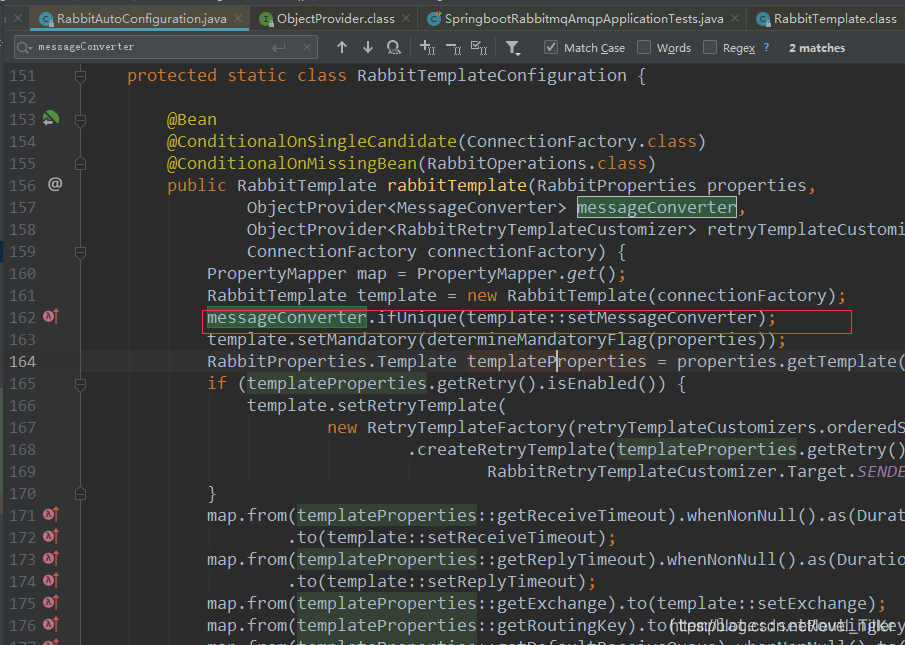The height and width of the screenshot is (645, 905).
Task: Click lambda gutter icon on line 171
Action: point(51,514)
